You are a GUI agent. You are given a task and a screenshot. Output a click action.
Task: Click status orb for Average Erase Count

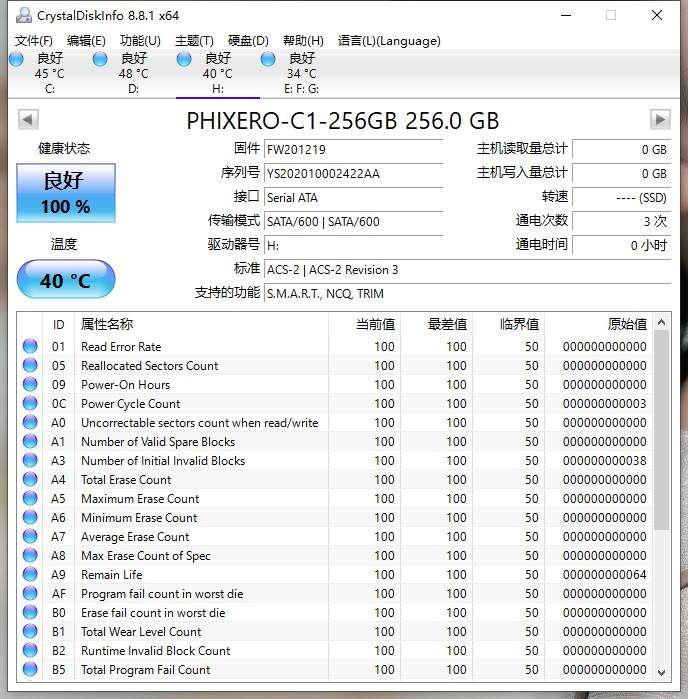(x=30, y=536)
